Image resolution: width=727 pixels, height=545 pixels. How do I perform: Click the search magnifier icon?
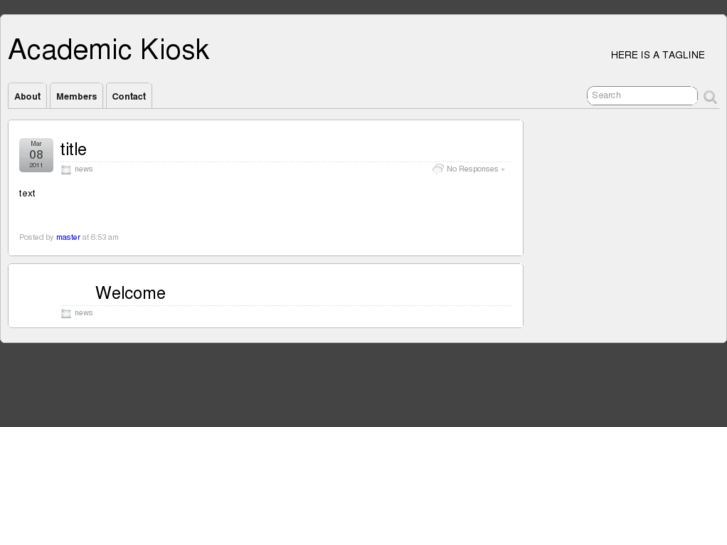(x=710, y=97)
